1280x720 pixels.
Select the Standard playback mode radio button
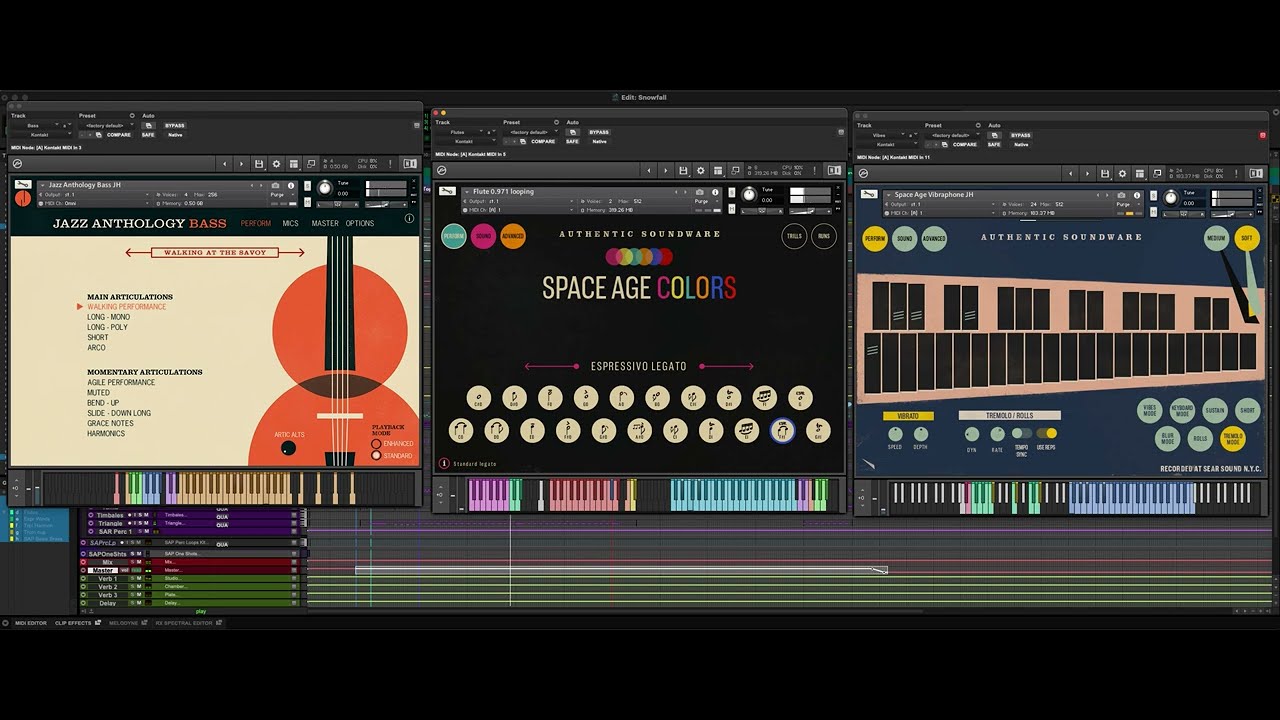pyautogui.click(x=376, y=455)
